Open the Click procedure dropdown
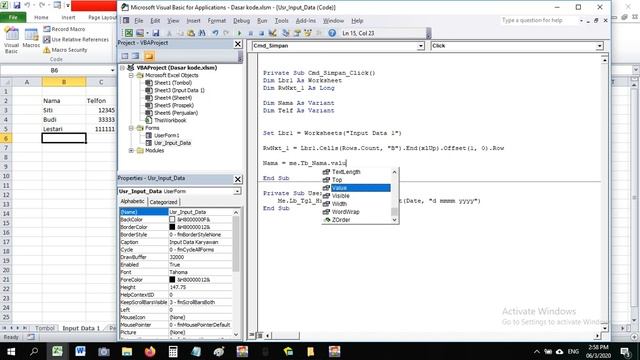640x360 pixels. [599, 46]
